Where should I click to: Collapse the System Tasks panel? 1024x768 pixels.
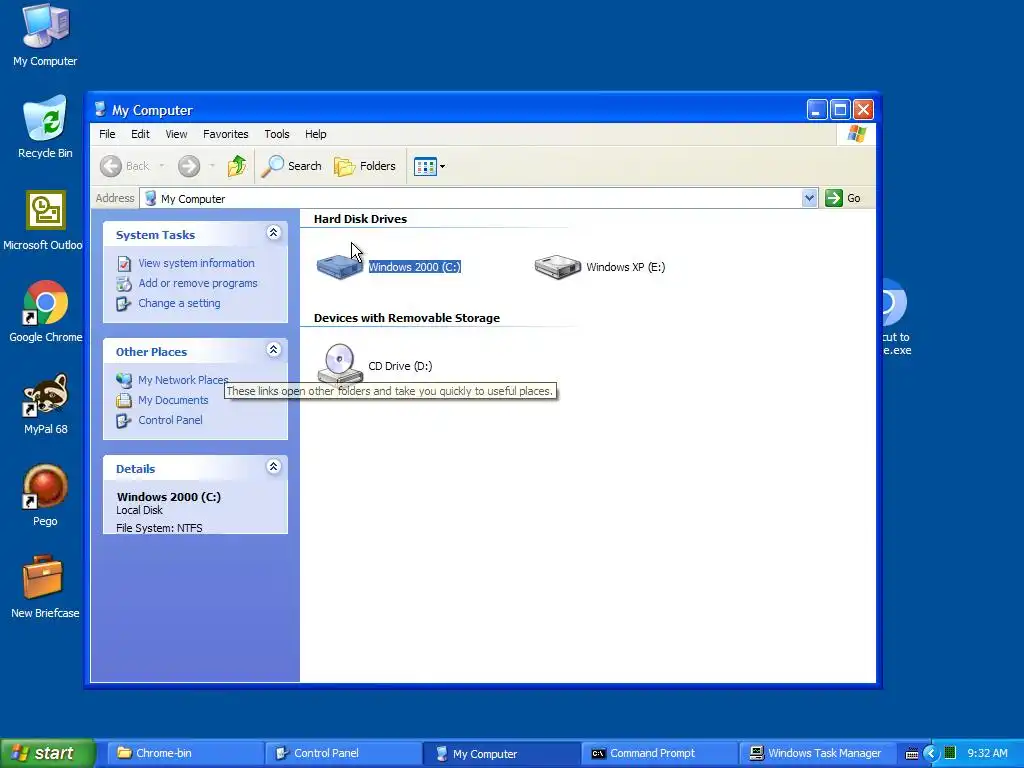point(274,232)
